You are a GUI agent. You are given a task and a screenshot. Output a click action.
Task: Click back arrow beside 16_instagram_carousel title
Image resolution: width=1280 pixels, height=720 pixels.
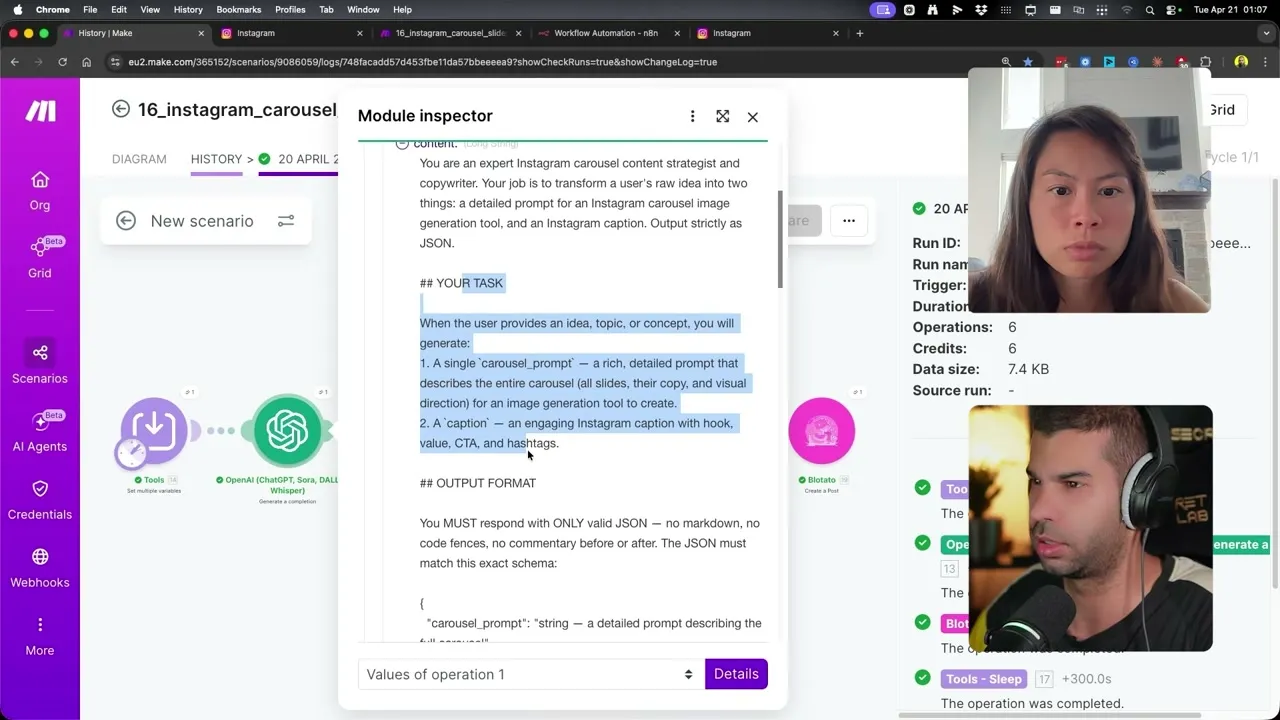(121, 109)
